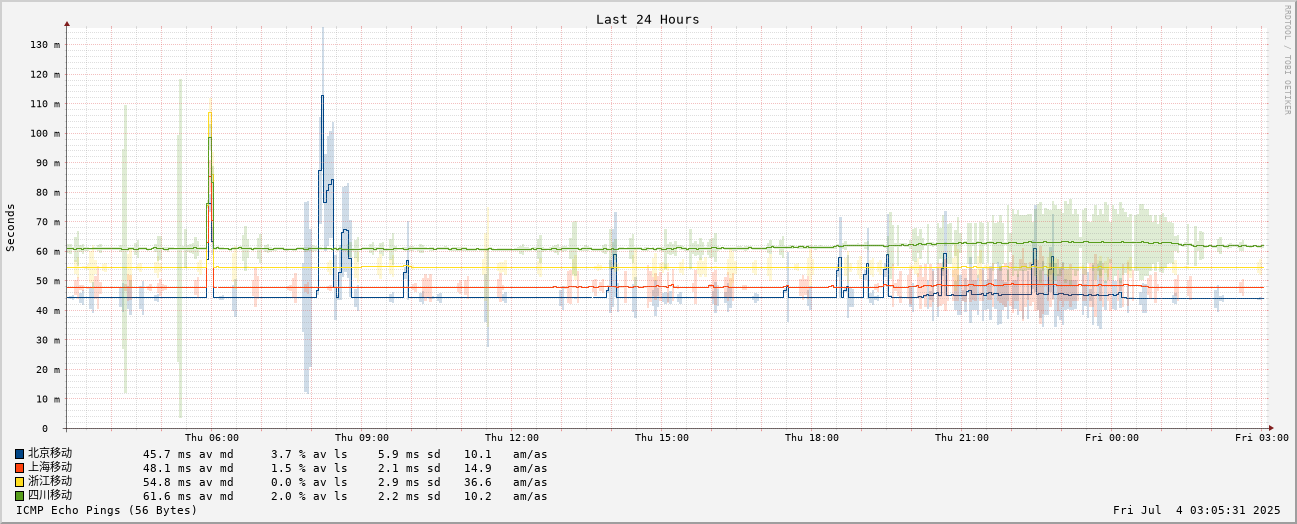Click the '5.9 ms sd' deviation value
The image size is (1297, 524).
(x=409, y=454)
